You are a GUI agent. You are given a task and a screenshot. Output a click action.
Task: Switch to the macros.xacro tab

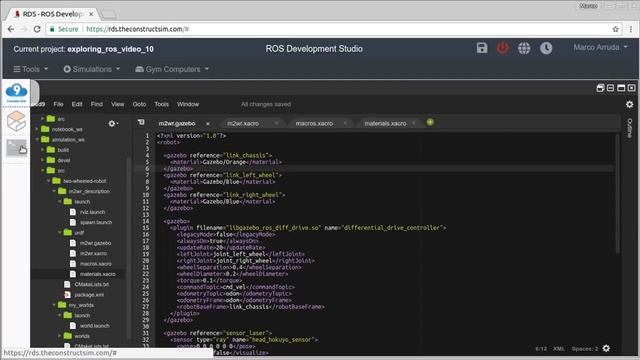314,123
